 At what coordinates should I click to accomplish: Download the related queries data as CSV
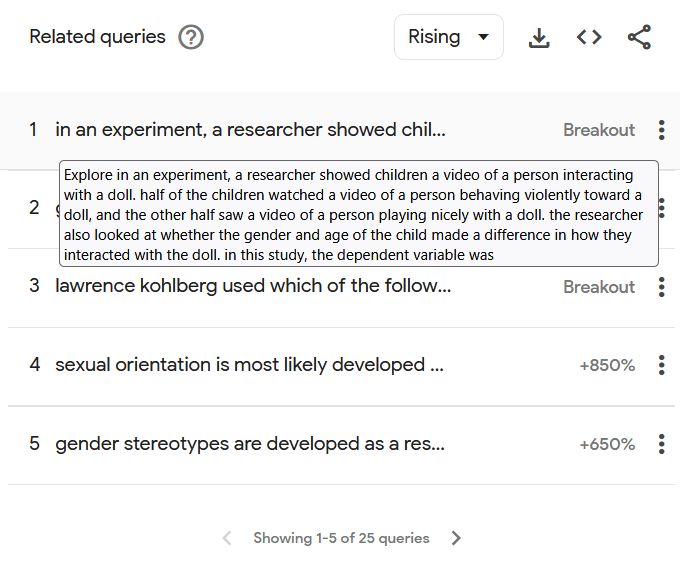coord(539,38)
